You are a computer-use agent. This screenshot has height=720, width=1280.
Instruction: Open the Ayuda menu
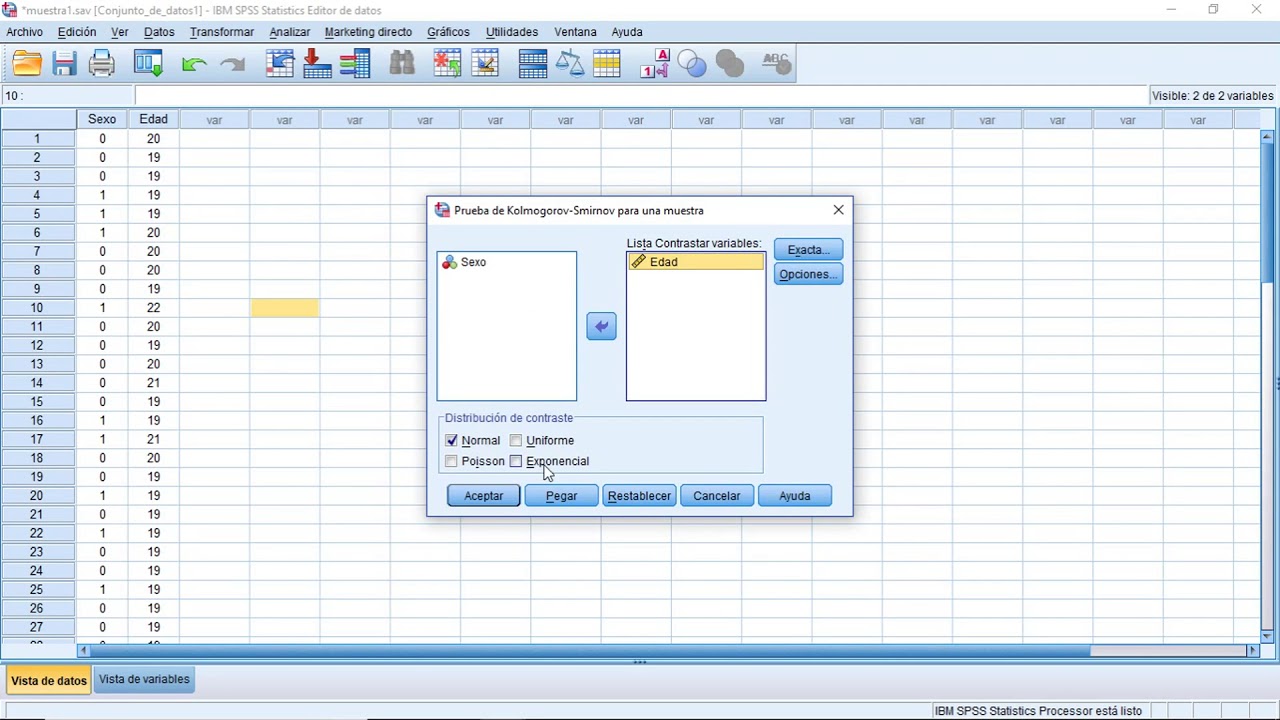[627, 32]
